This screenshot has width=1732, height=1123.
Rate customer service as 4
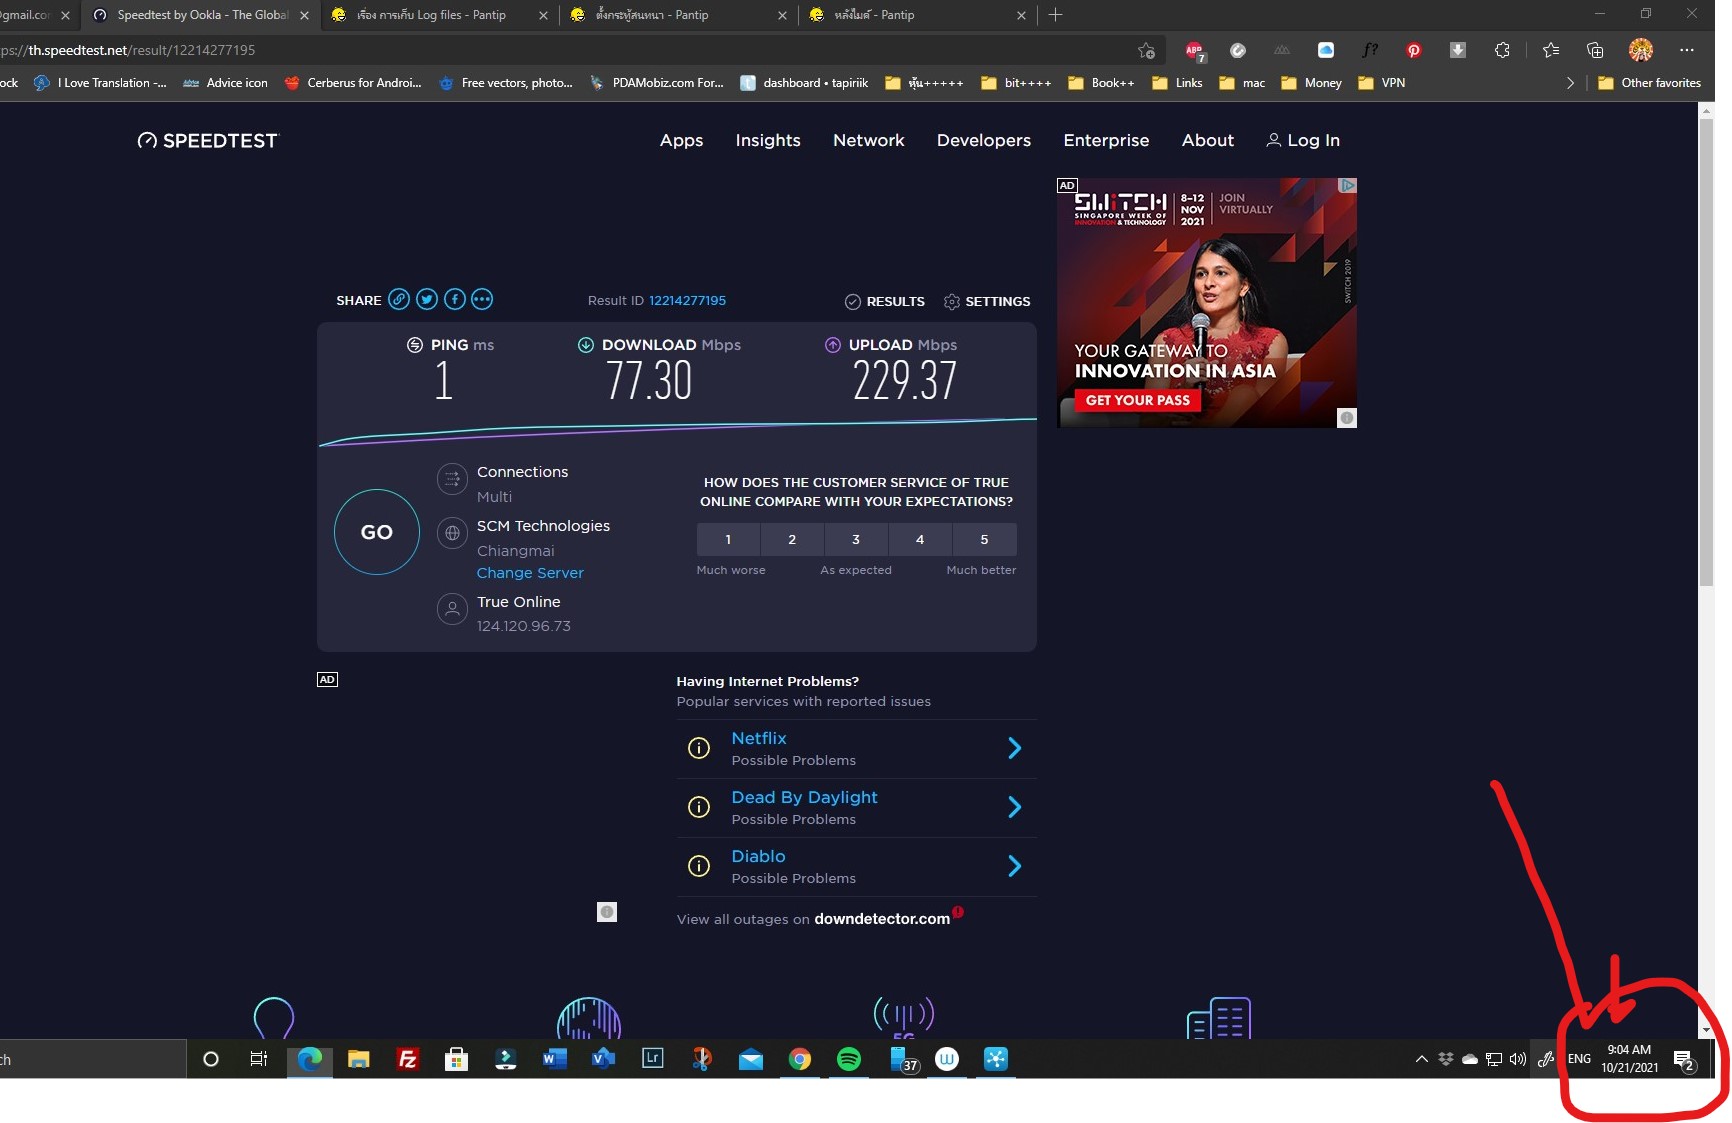click(920, 539)
